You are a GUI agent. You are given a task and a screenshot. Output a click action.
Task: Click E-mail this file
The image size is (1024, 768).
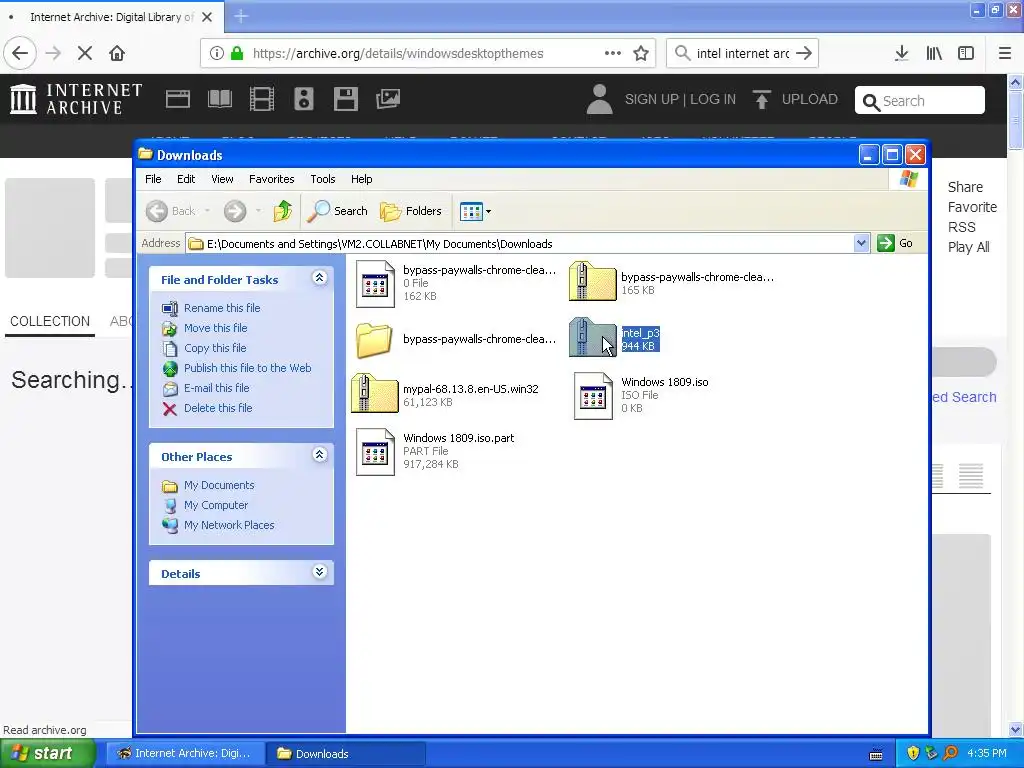(x=216, y=388)
